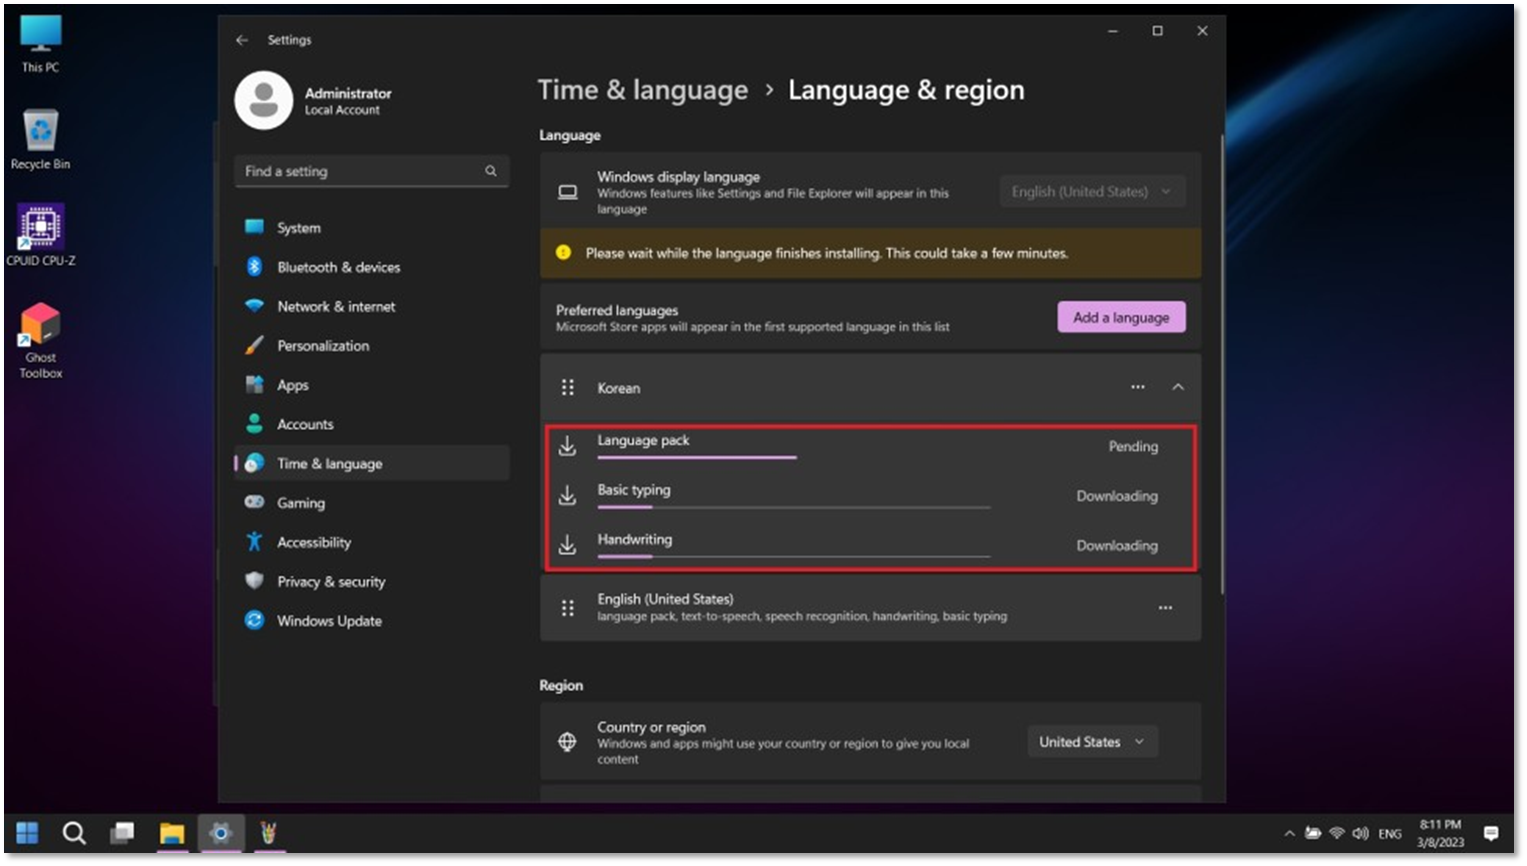Viewport: 1527px width, 866px height.
Task: Click the Korean row drag handle
Action: 568,387
